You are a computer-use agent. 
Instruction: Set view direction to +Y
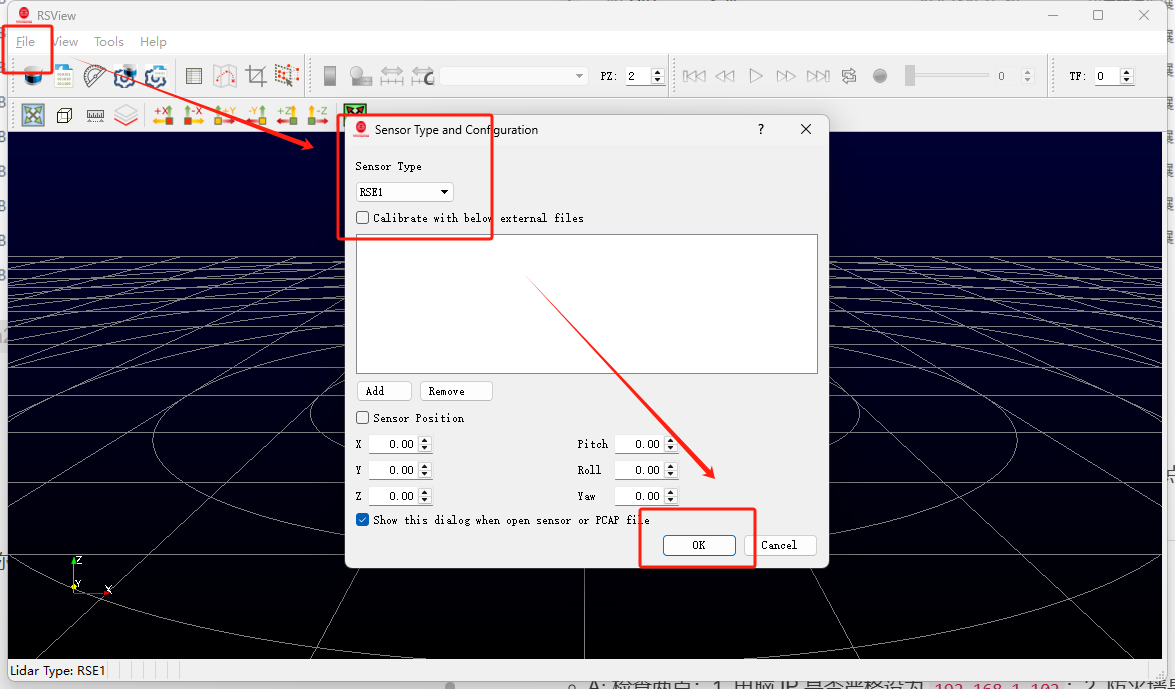click(x=225, y=115)
